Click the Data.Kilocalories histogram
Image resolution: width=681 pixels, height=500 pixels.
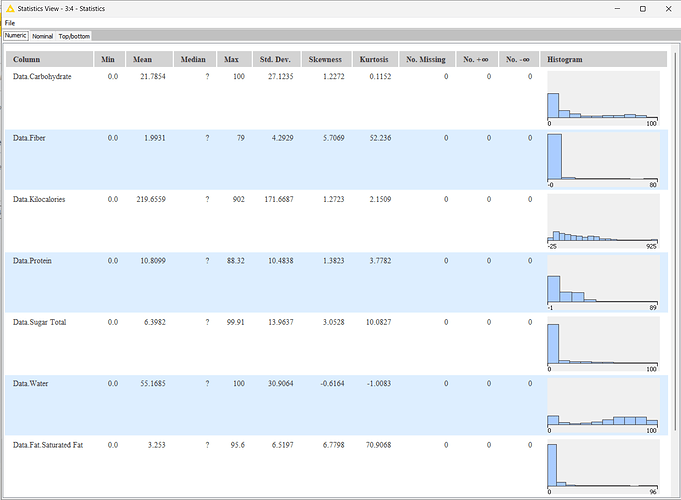pyautogui.click(x=603, y=222)
